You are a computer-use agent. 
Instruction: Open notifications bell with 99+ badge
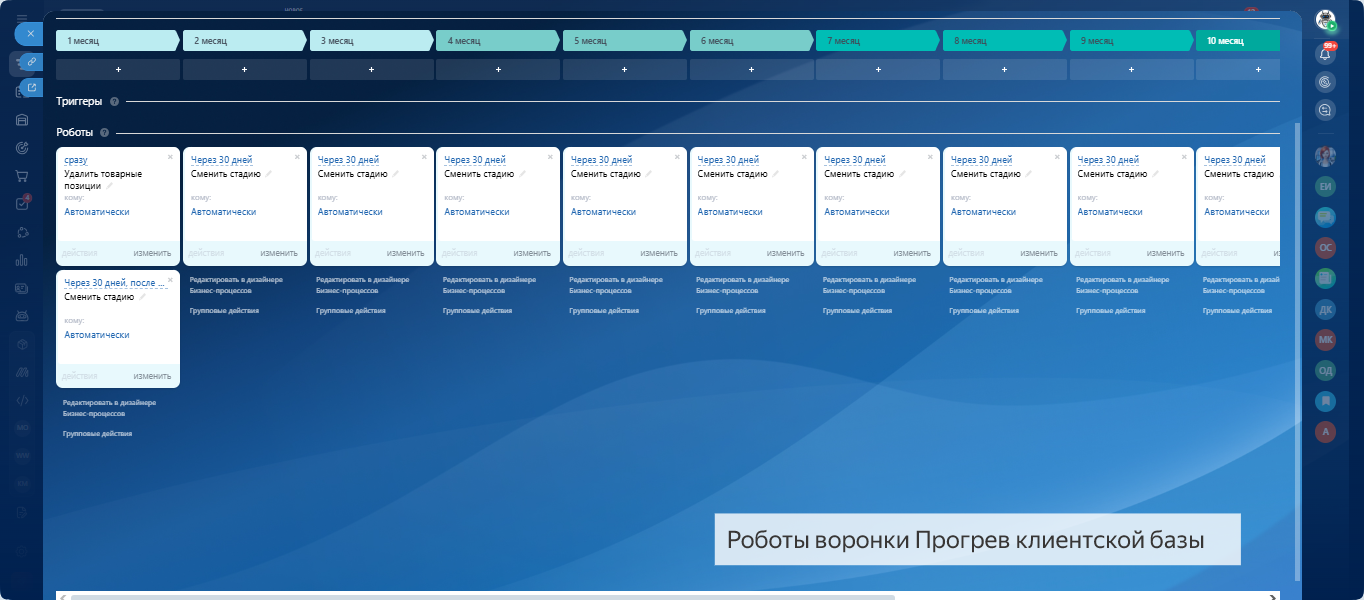pos(1326,54)
